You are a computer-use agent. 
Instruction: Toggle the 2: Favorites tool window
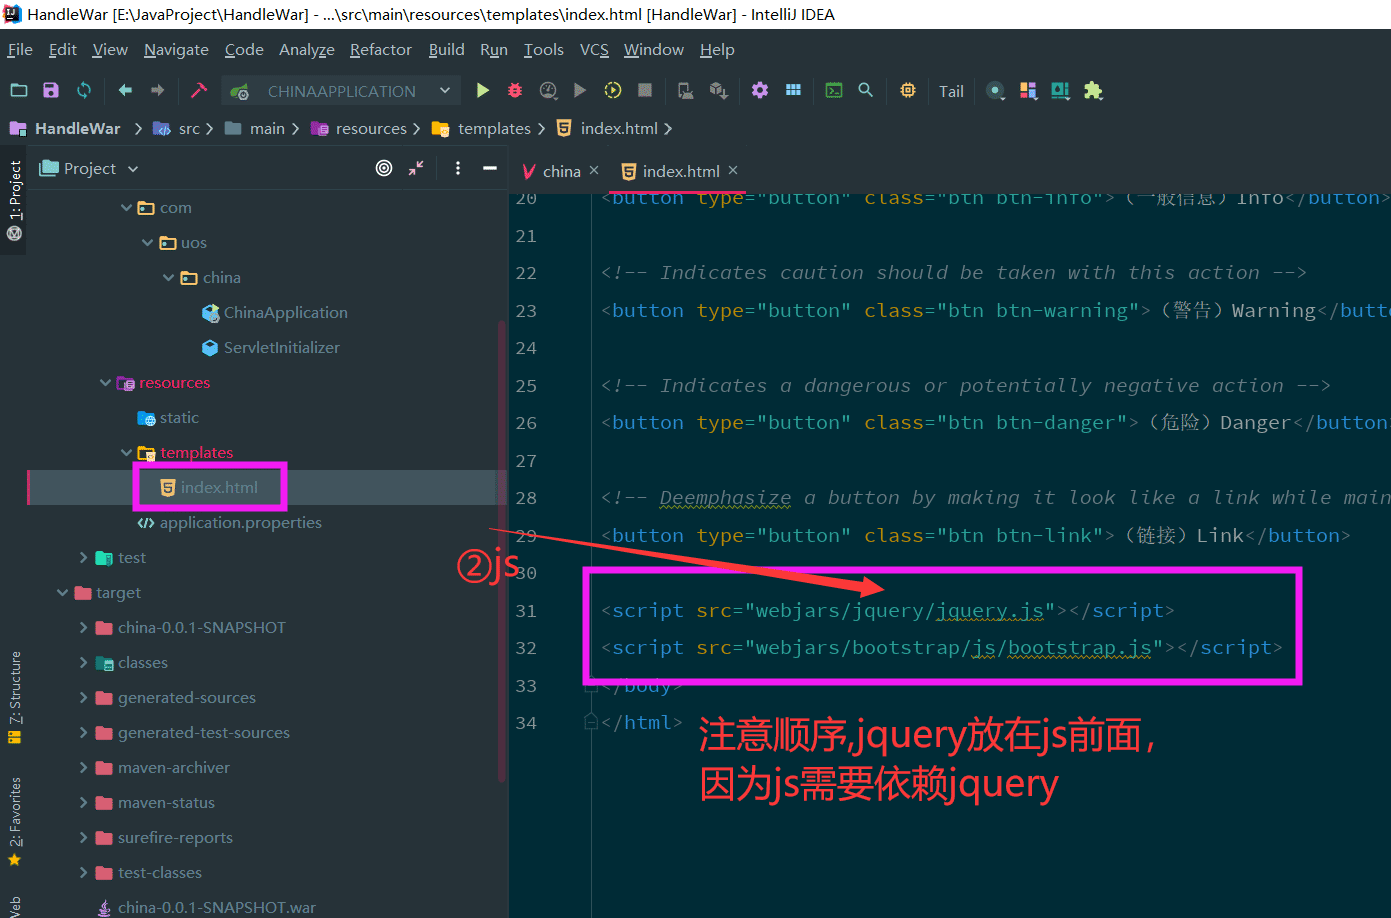[x=14, y=822]
